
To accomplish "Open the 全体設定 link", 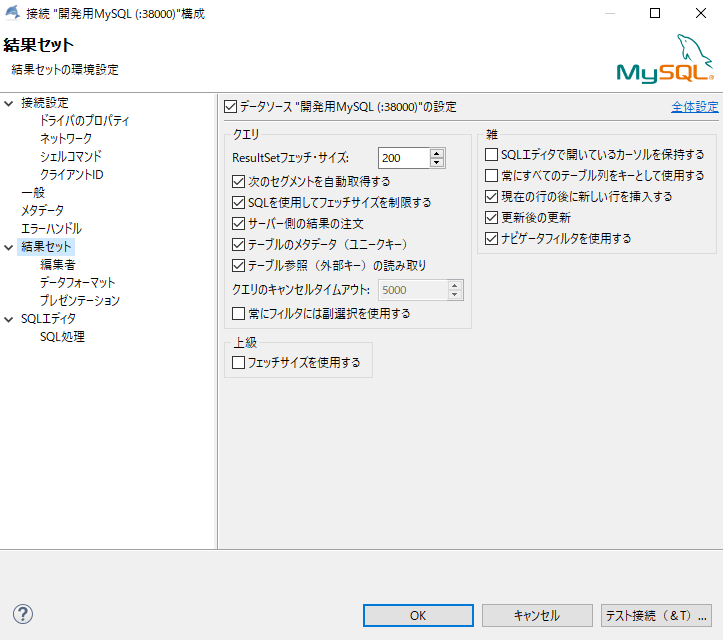I will [694, 107].
